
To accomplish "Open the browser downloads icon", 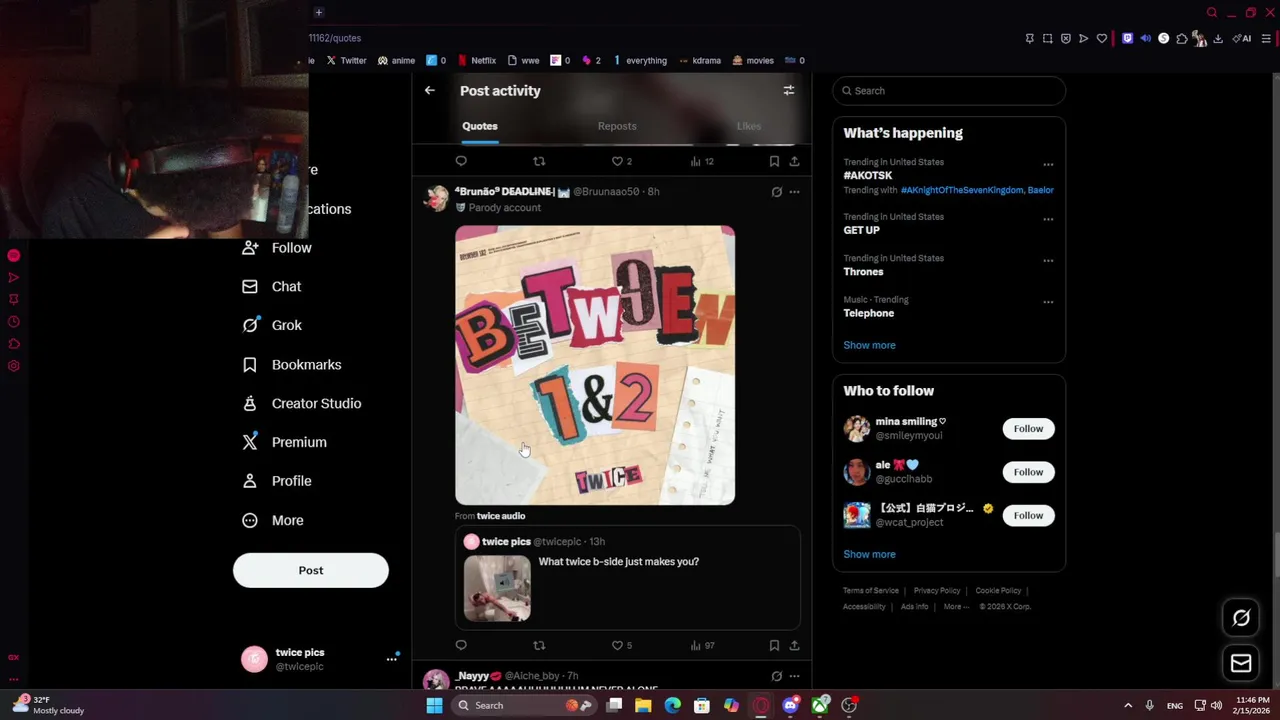I will coord(1218,39).
